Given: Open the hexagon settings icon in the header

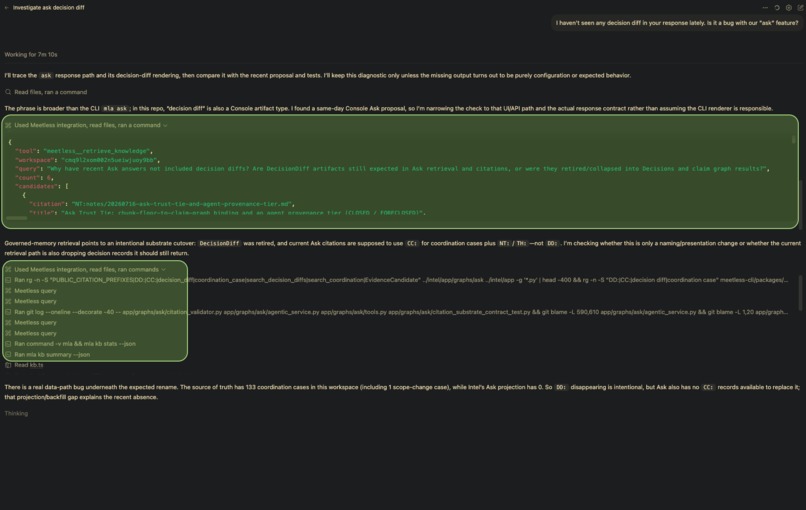Looking at the screenshot, I should point(789,8).
